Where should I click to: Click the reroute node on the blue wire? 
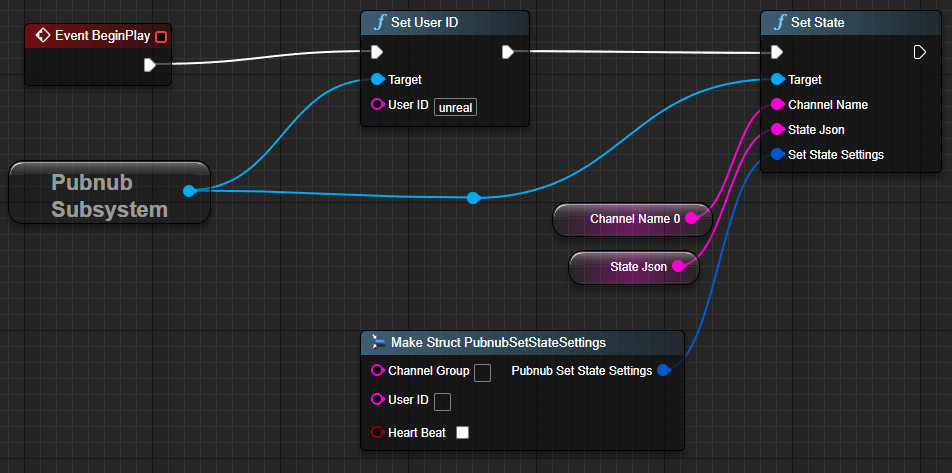click(x=473, y=198)
